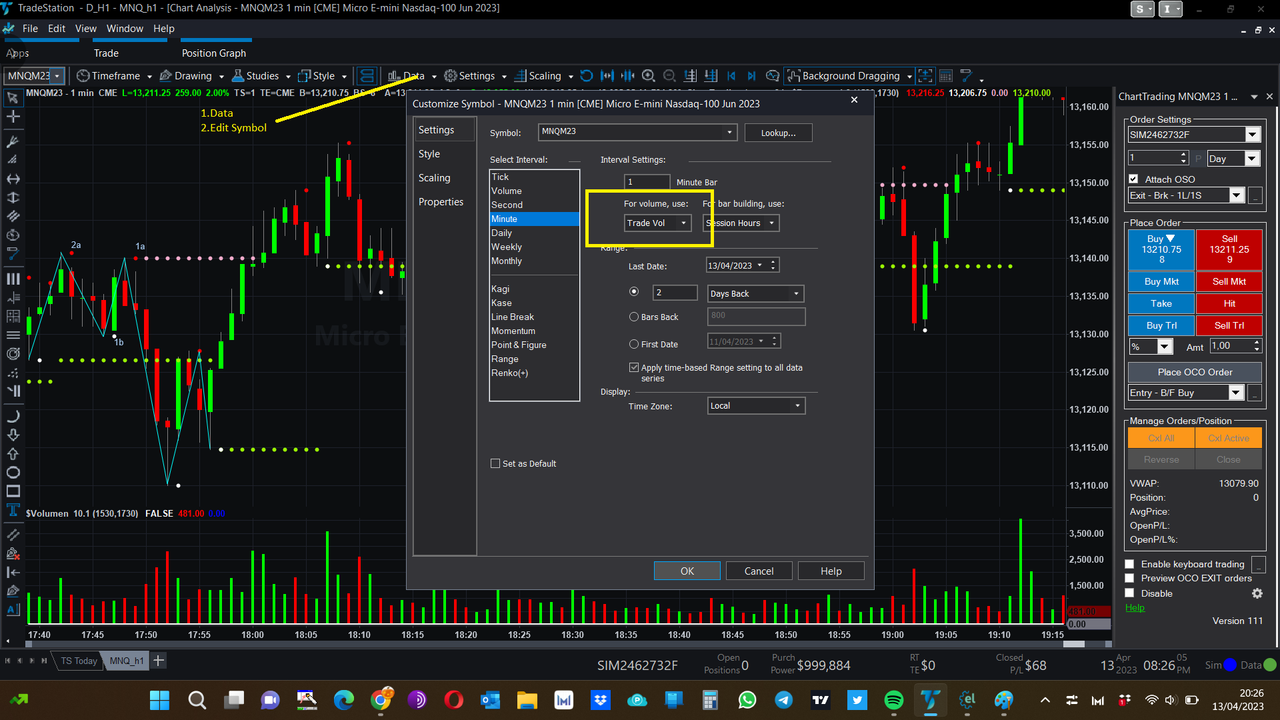Click the green Help link in ChartTrading
The width and height of the screenshot is (1280, 720).
tap(1135, 607)
